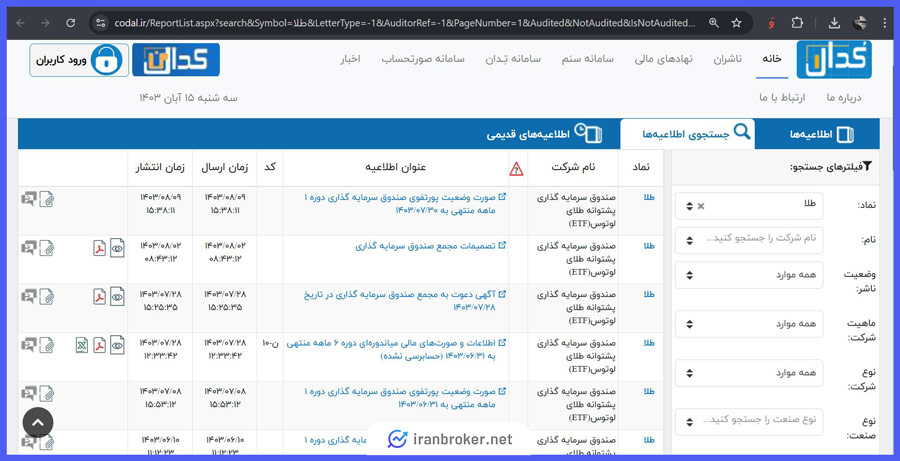
Task: Select the جستجوی اطلاعیه‌ها search tab
Action: 687,134
